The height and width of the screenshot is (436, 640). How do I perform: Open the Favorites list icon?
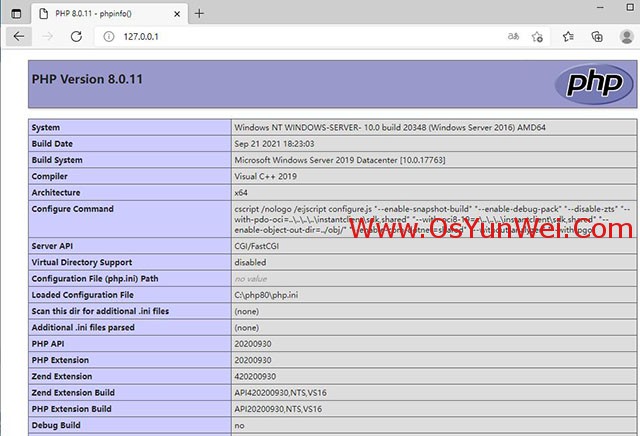[x=568, y=37]
